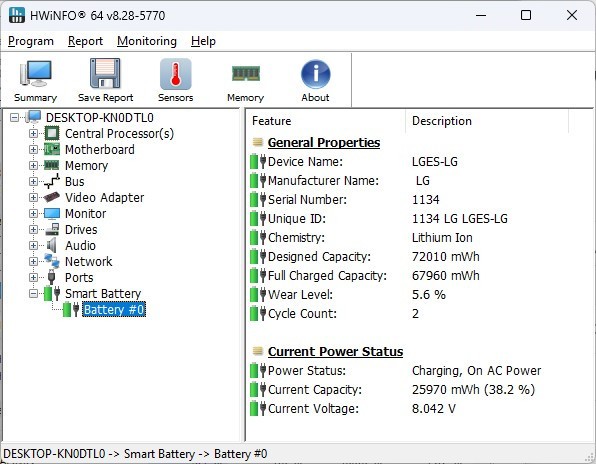
Task: Click the Feature column header
Action: point(327,121)
